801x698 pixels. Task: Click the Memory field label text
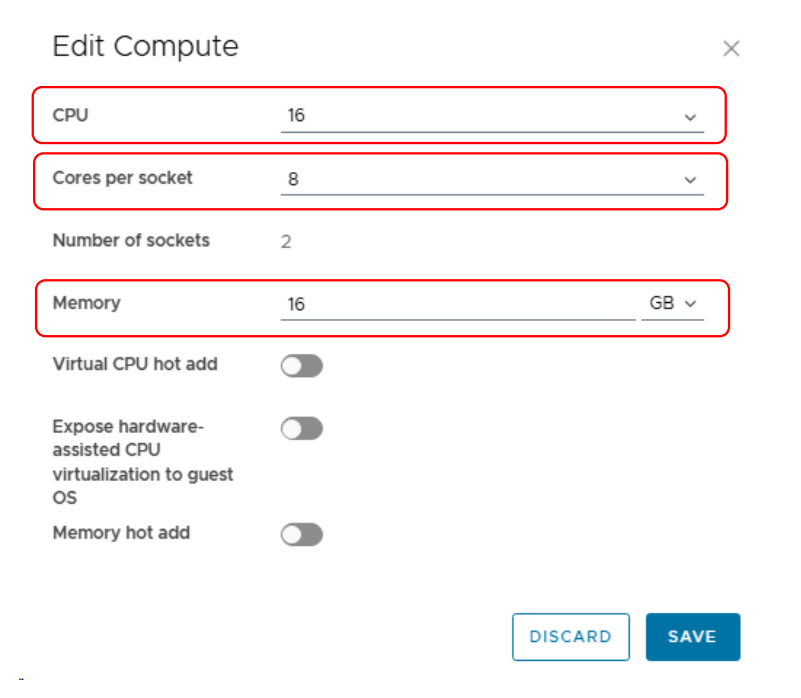click(86, 302)
